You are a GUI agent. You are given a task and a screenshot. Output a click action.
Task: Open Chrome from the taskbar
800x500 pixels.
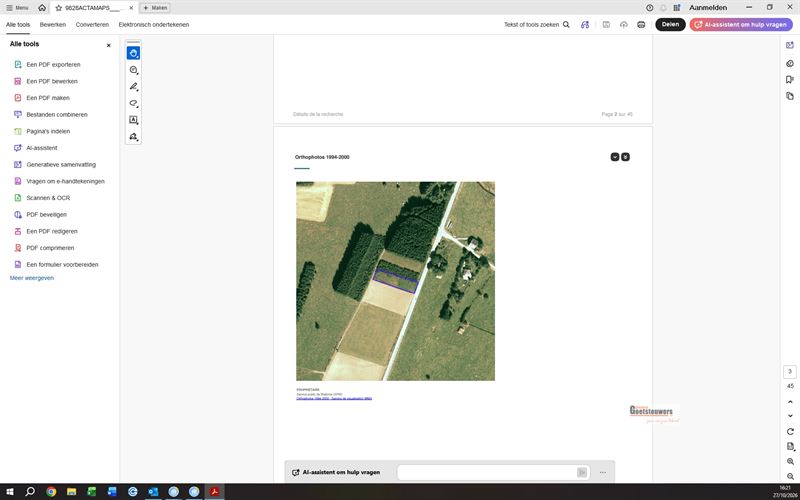click(x=51, y=492)
